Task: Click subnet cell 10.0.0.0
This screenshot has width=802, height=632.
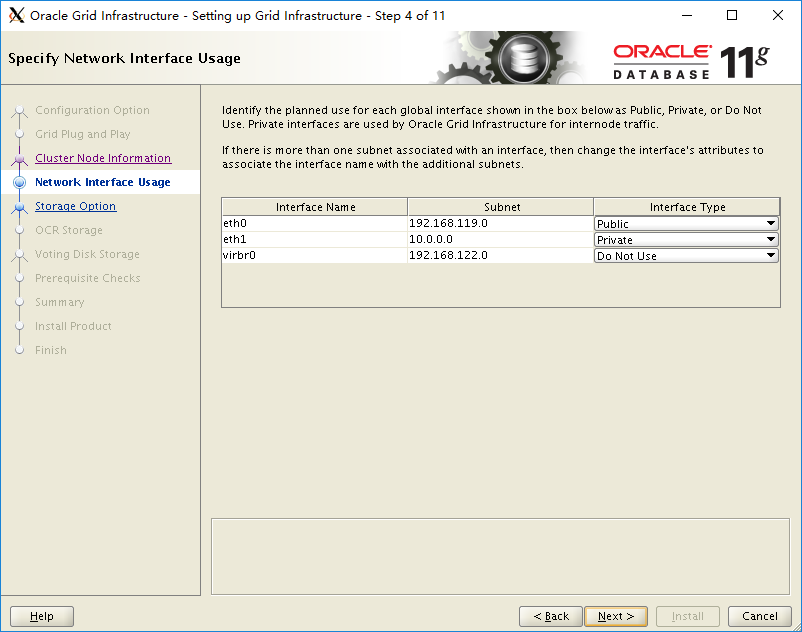Action: click(x=501, y=239)
